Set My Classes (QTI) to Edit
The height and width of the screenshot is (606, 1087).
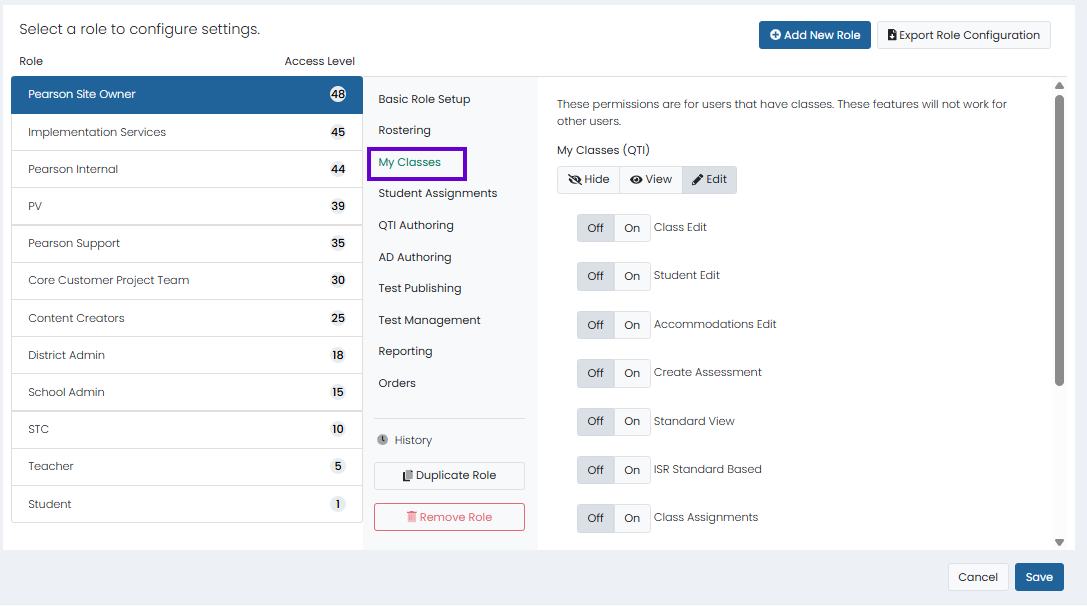click(x=709, y=180)
